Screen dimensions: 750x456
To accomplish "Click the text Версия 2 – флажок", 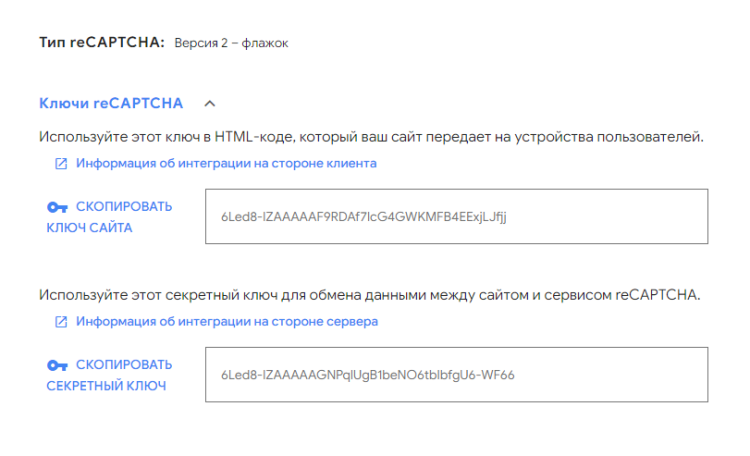I will tap(231, 43).
